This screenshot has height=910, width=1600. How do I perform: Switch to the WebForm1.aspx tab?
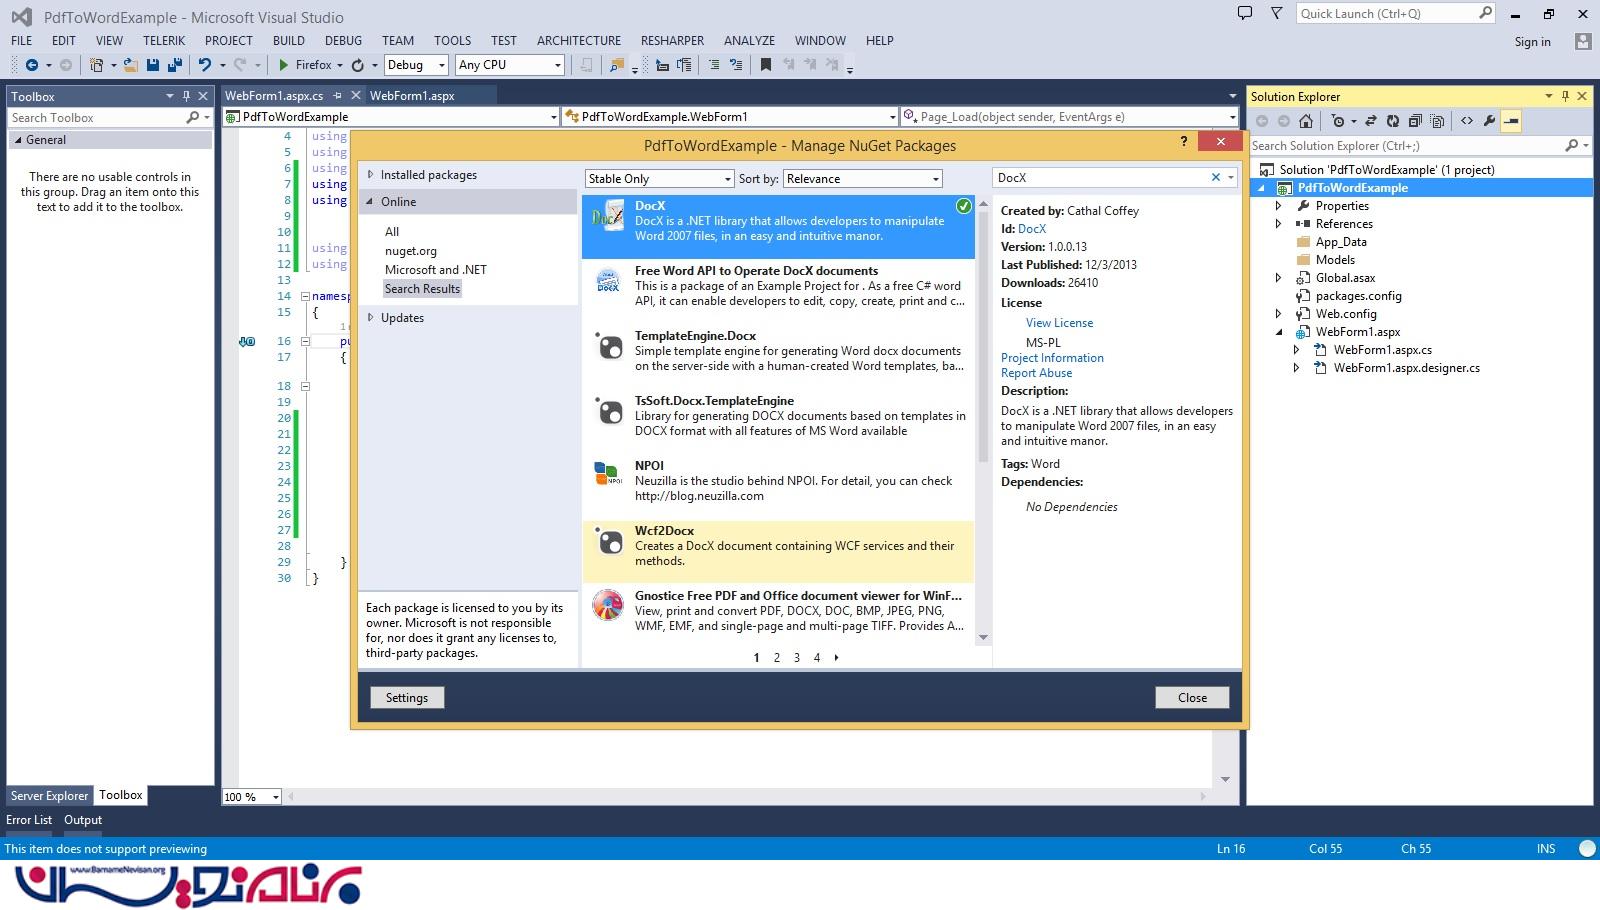412,96
